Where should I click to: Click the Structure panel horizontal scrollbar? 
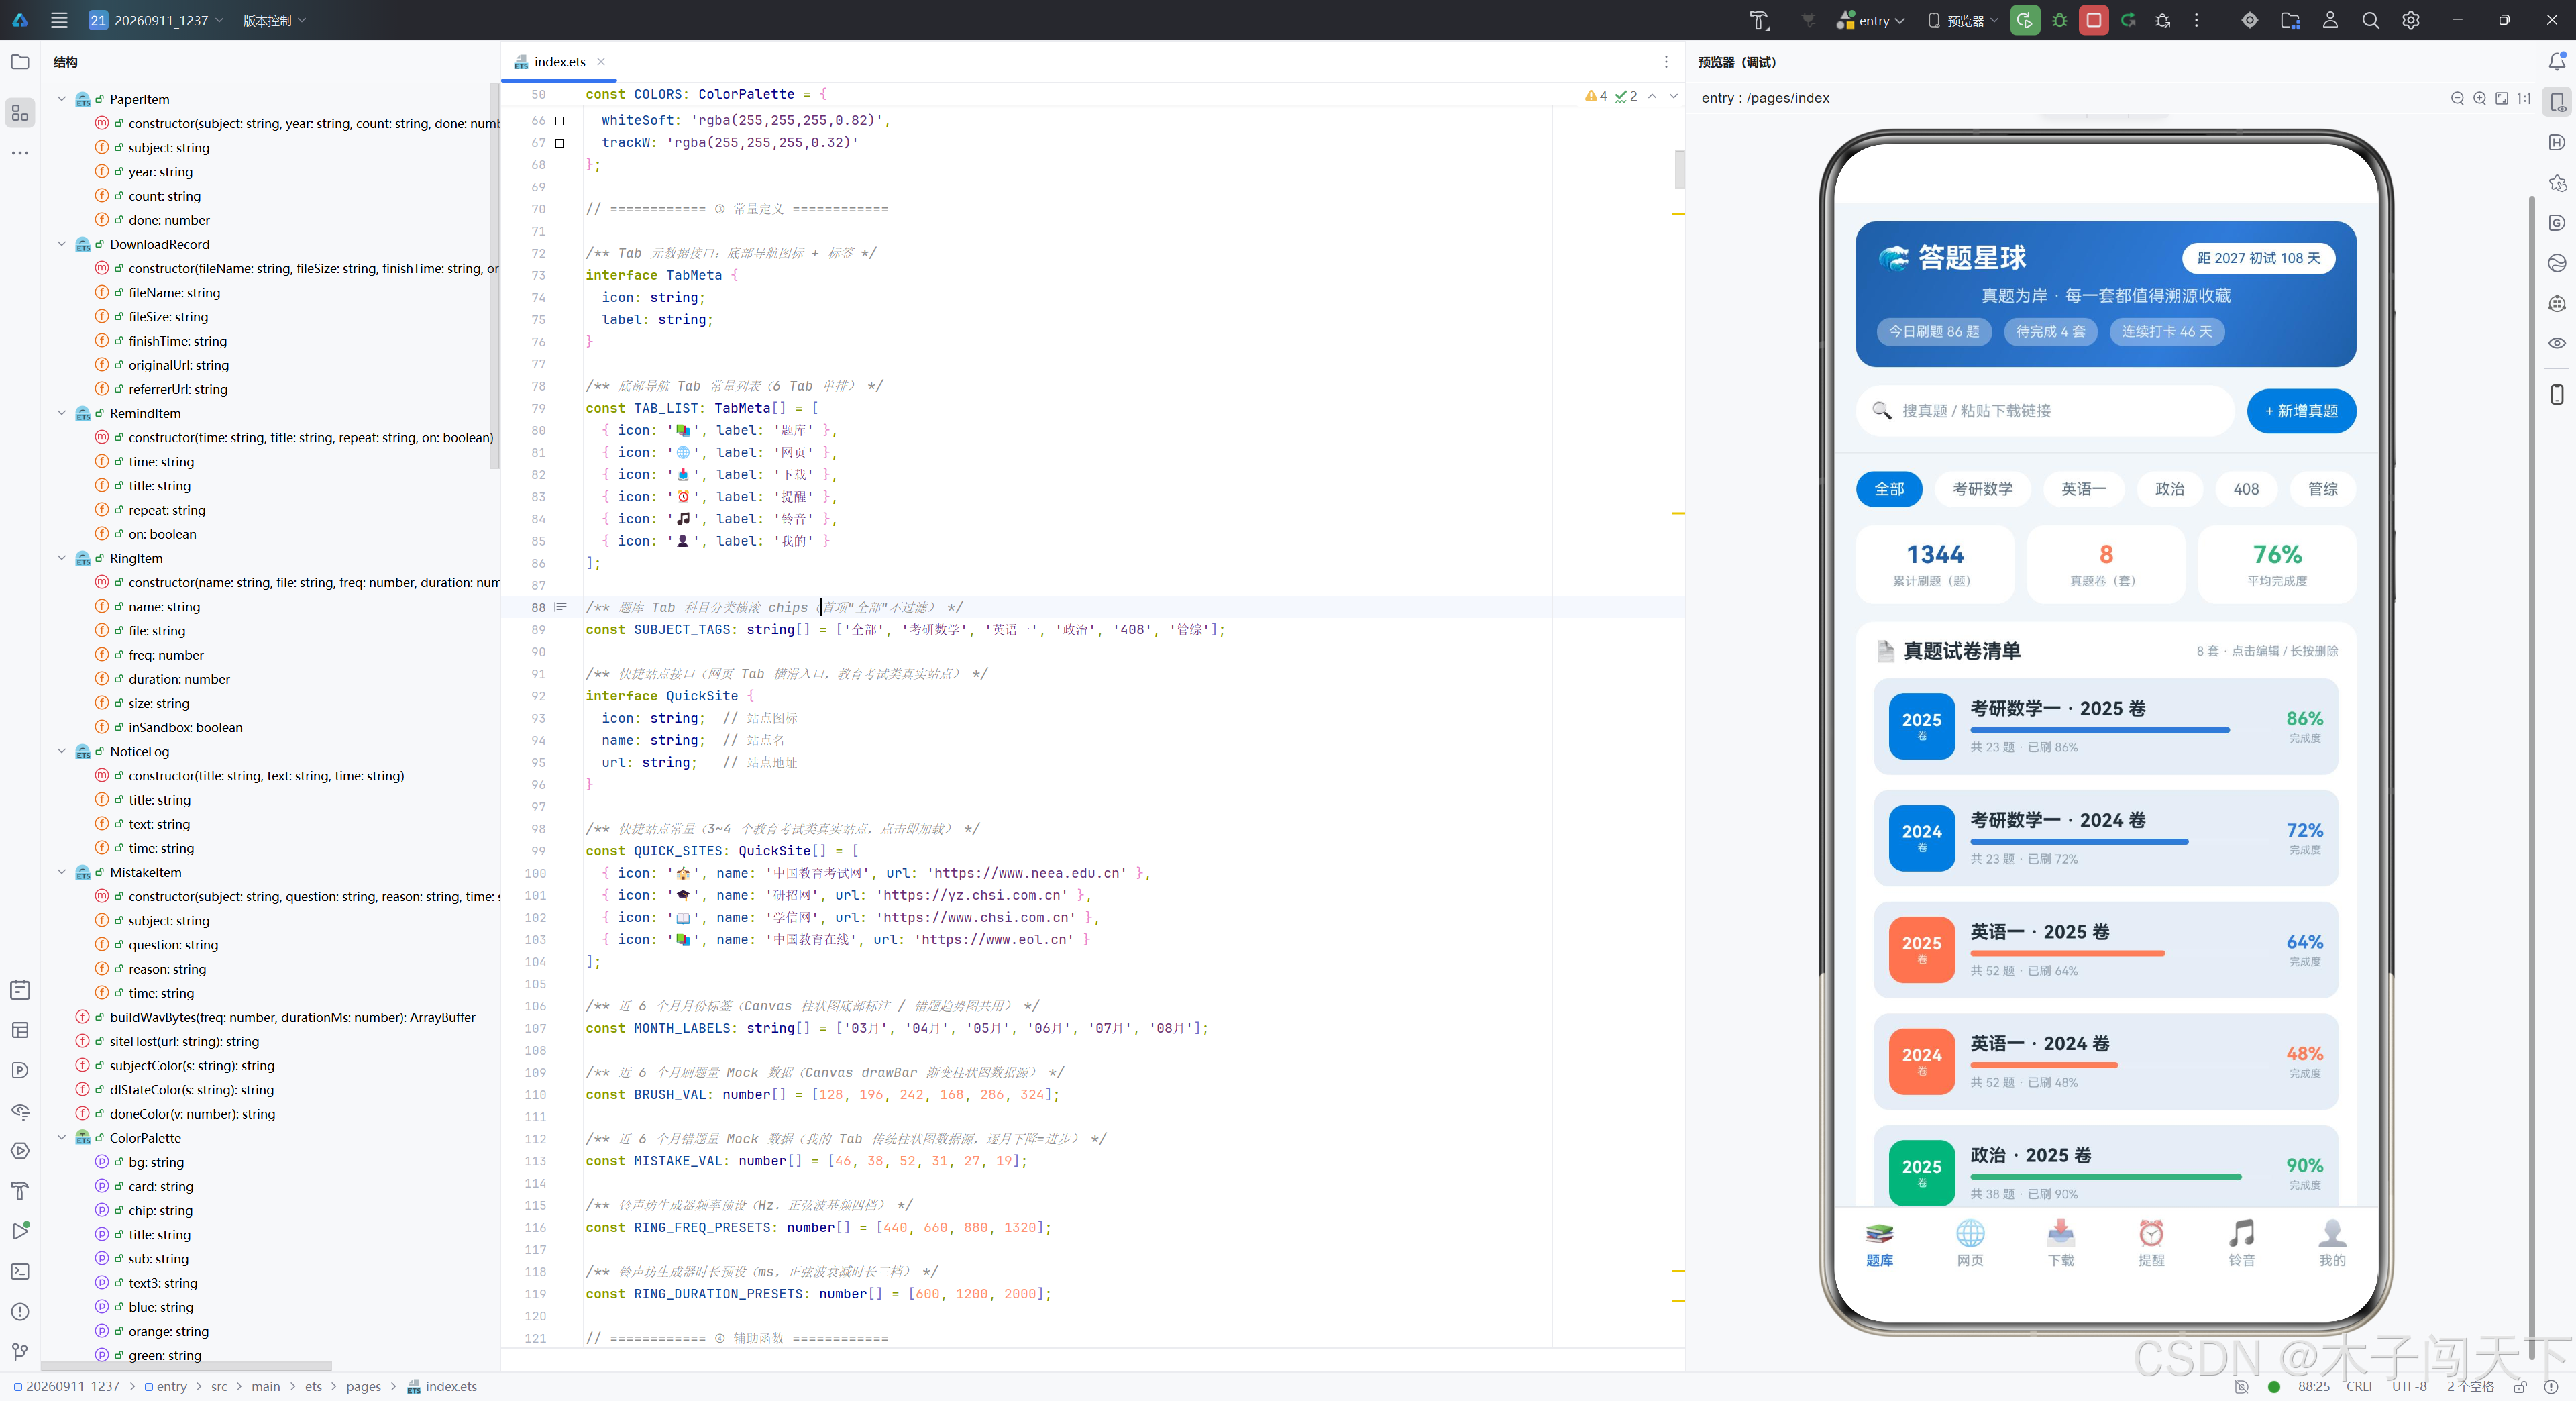186,1366
